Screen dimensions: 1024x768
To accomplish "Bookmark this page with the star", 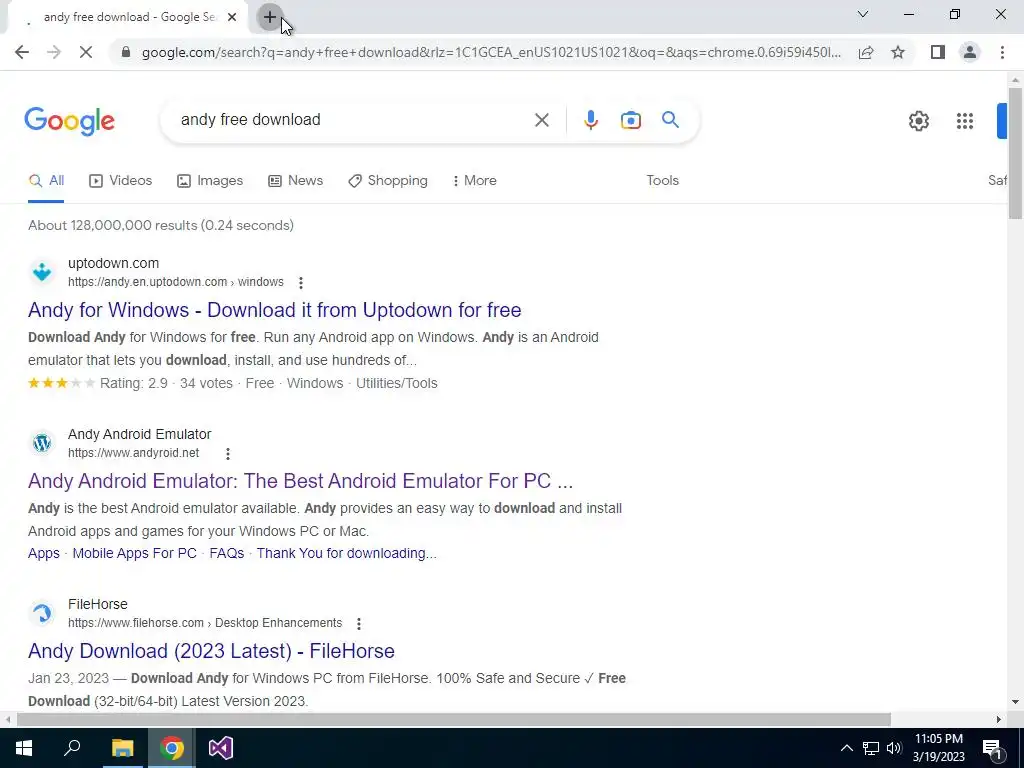I will (898, 52).
